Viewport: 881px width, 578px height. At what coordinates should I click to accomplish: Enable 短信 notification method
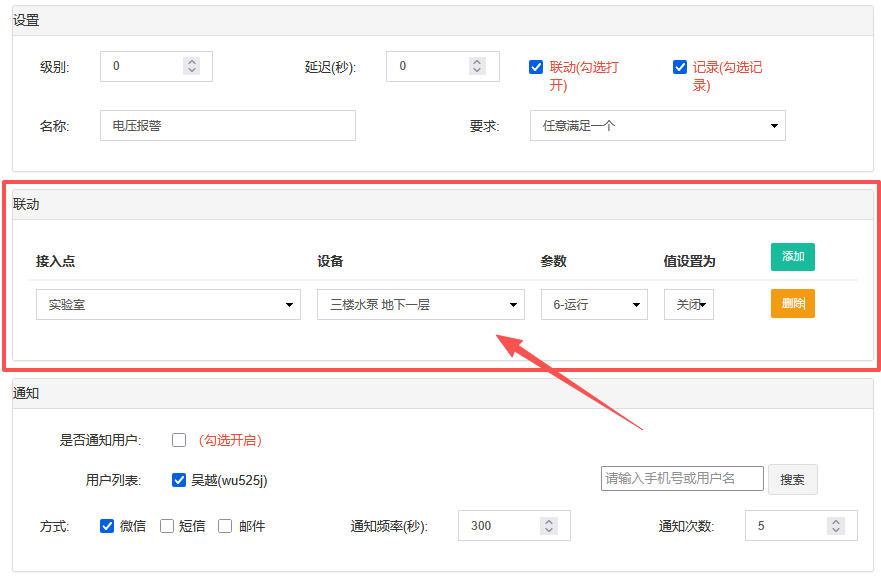pos(167,526)
